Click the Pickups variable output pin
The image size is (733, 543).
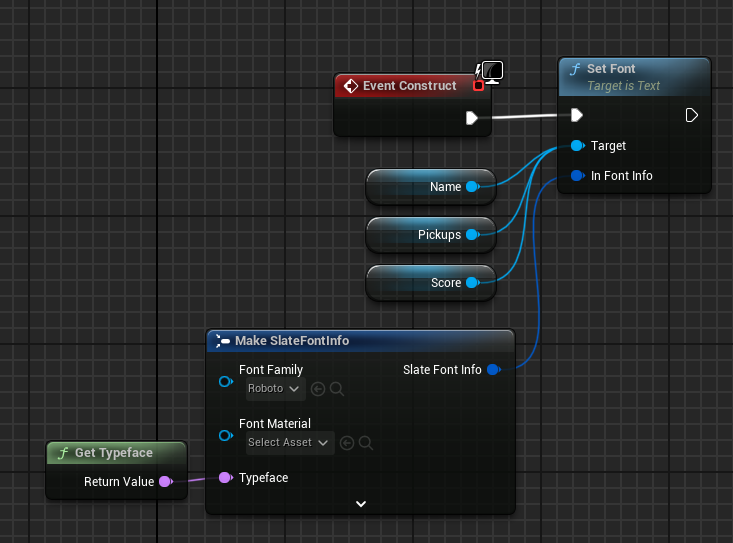click(473, 235)
